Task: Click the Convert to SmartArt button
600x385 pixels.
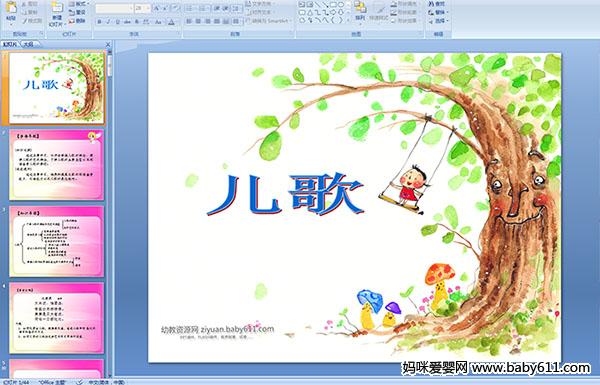Action: click(269, 21)
